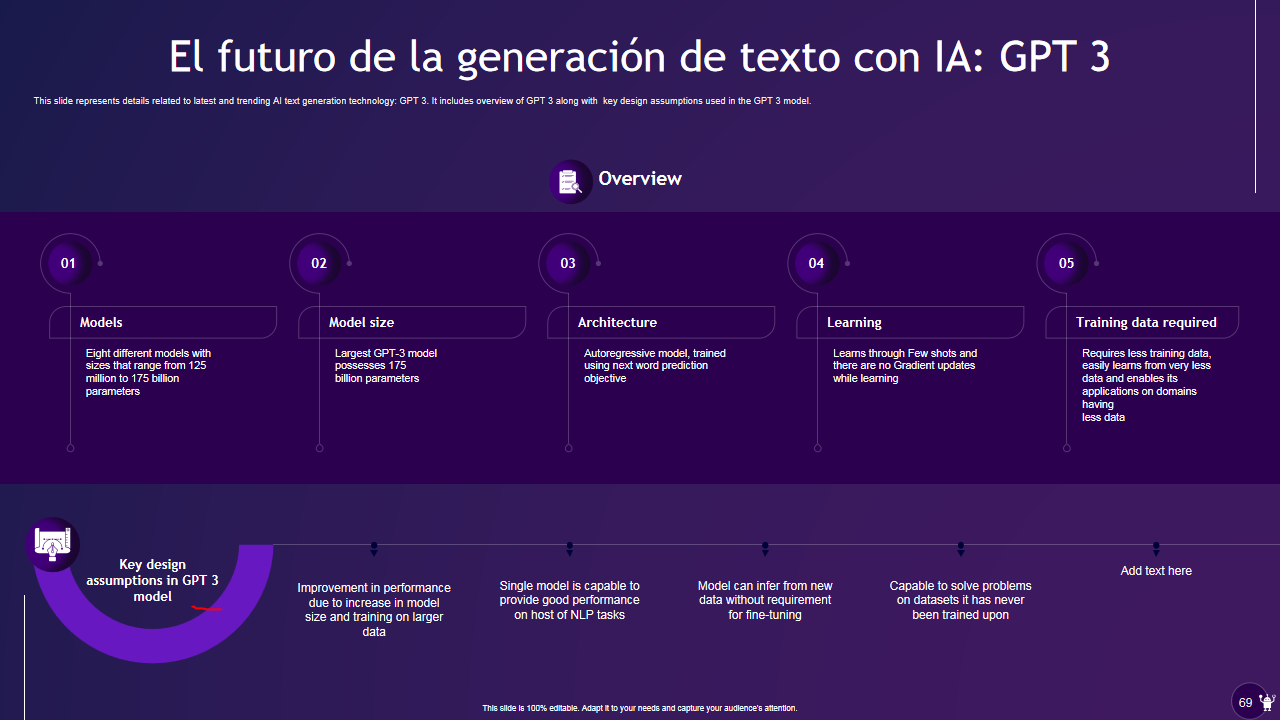The width and height of the screenshot is (1280, 720).
Task: Click the slide description starting This slide represents details
Action: [x=422, y=101]
